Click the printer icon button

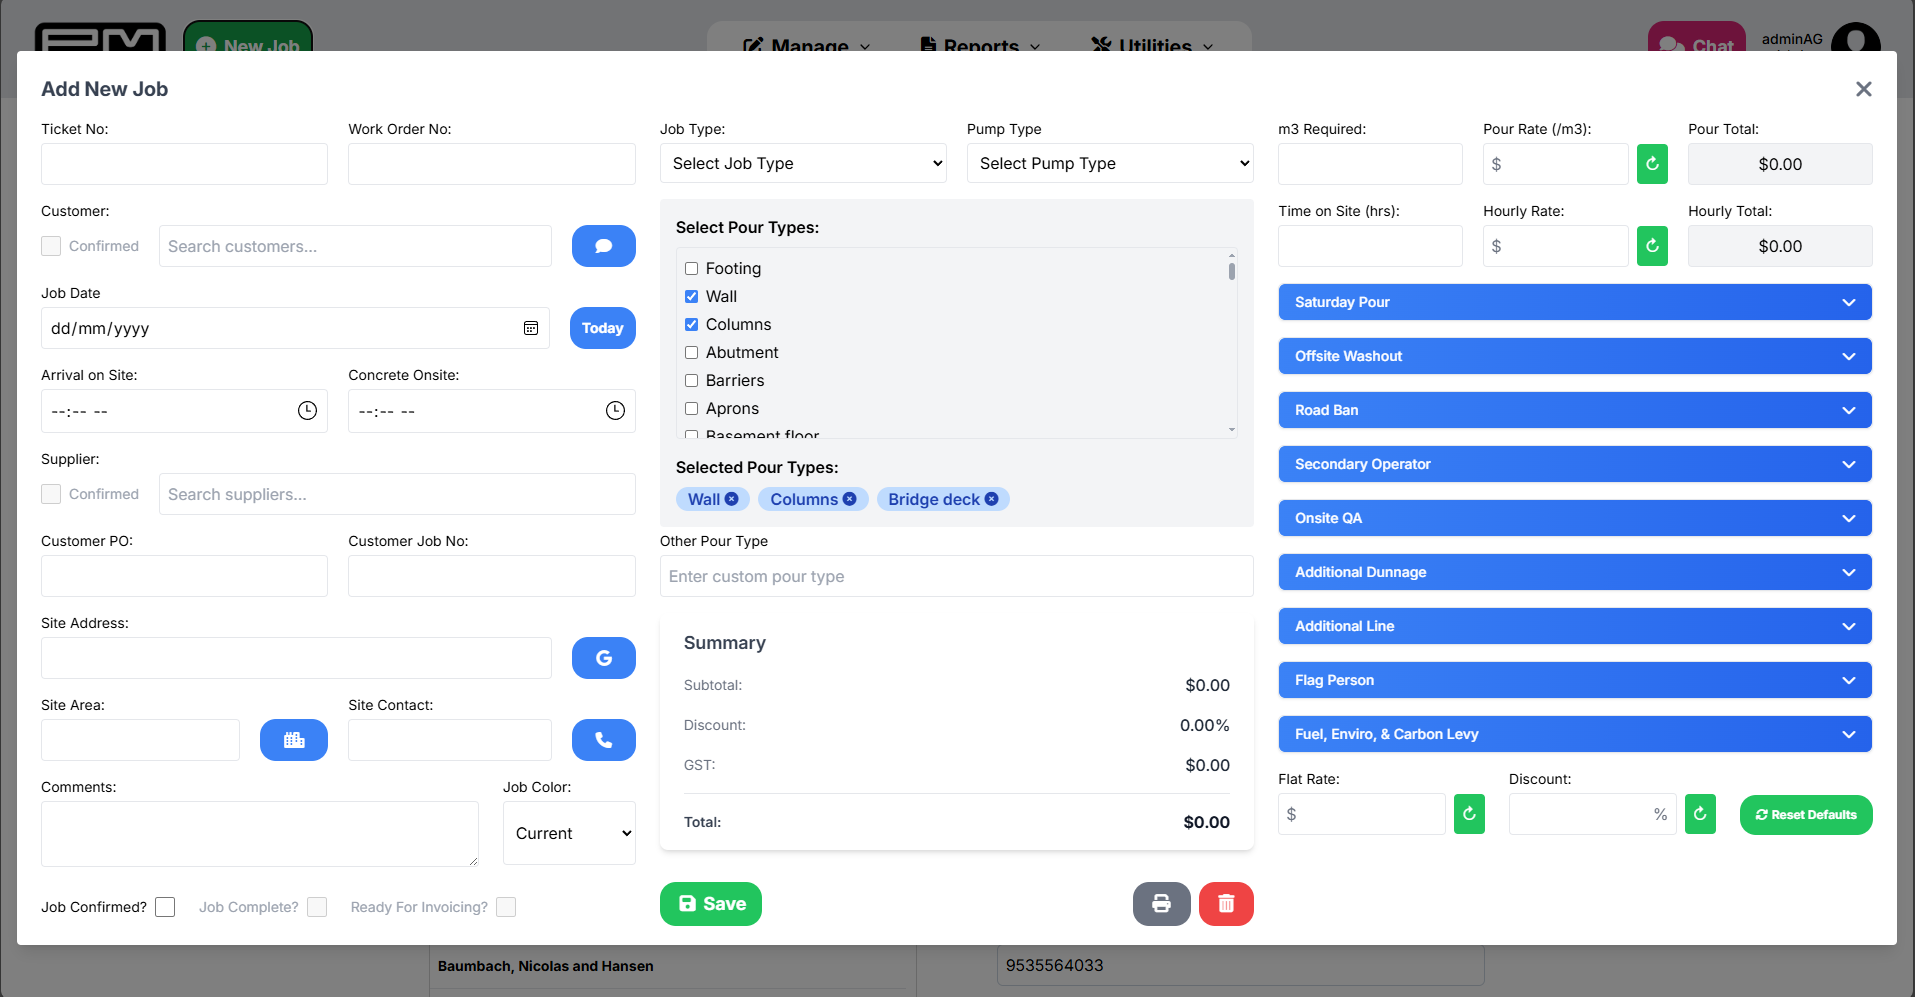coord(1161,904)
